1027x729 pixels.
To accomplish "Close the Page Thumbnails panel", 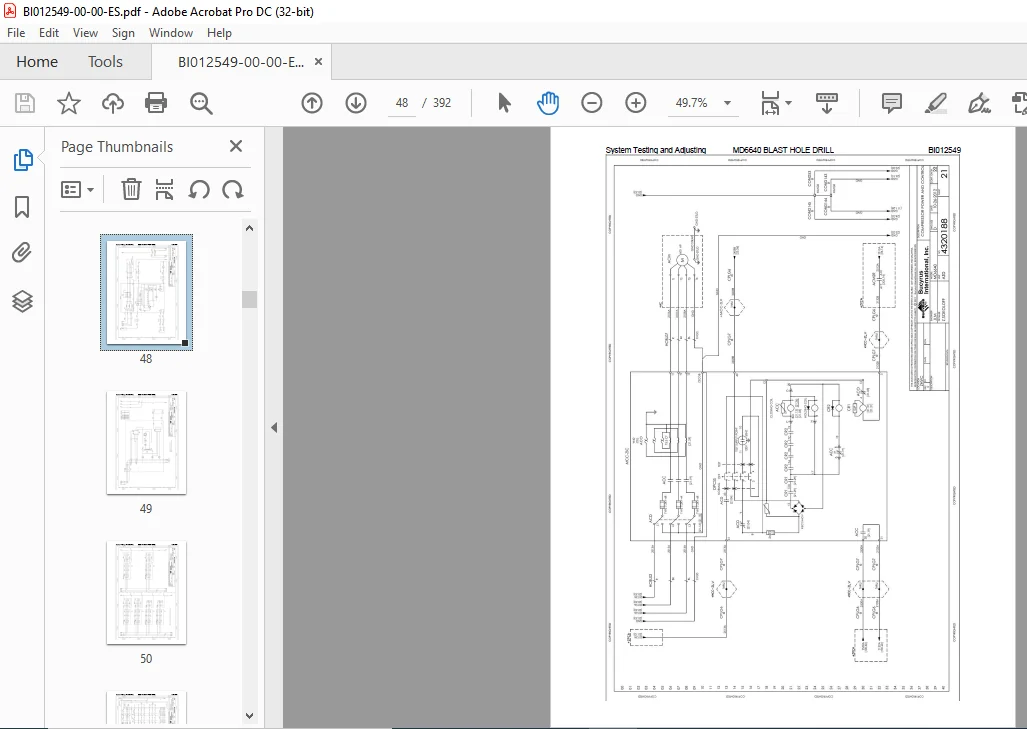I will coord(236,146).
